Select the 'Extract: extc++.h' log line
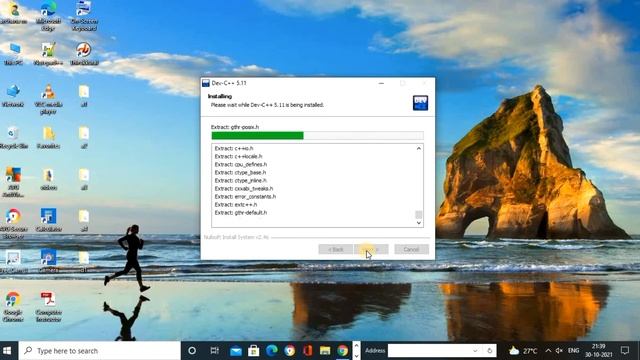The width and height of the screenshot is (640, 360). coord(236,204)
